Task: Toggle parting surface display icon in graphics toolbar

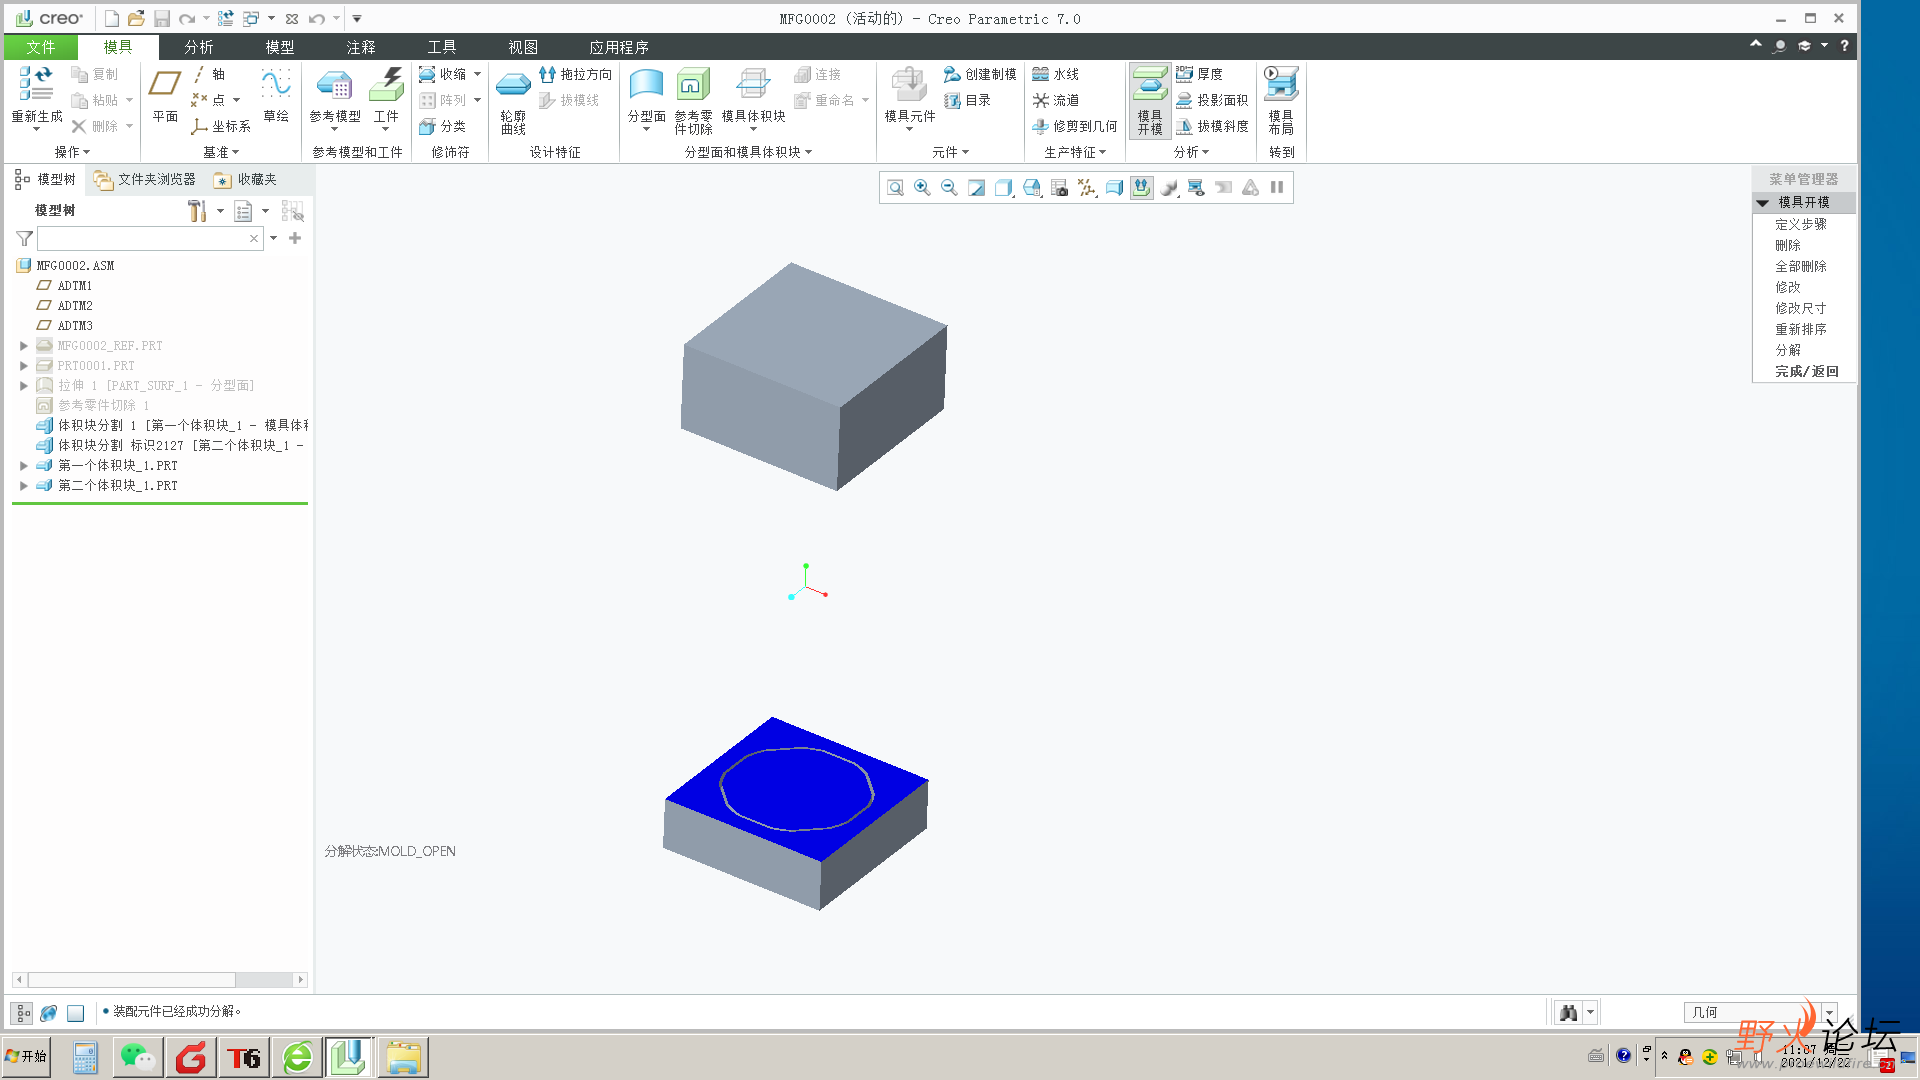Action: point(1114,188)
